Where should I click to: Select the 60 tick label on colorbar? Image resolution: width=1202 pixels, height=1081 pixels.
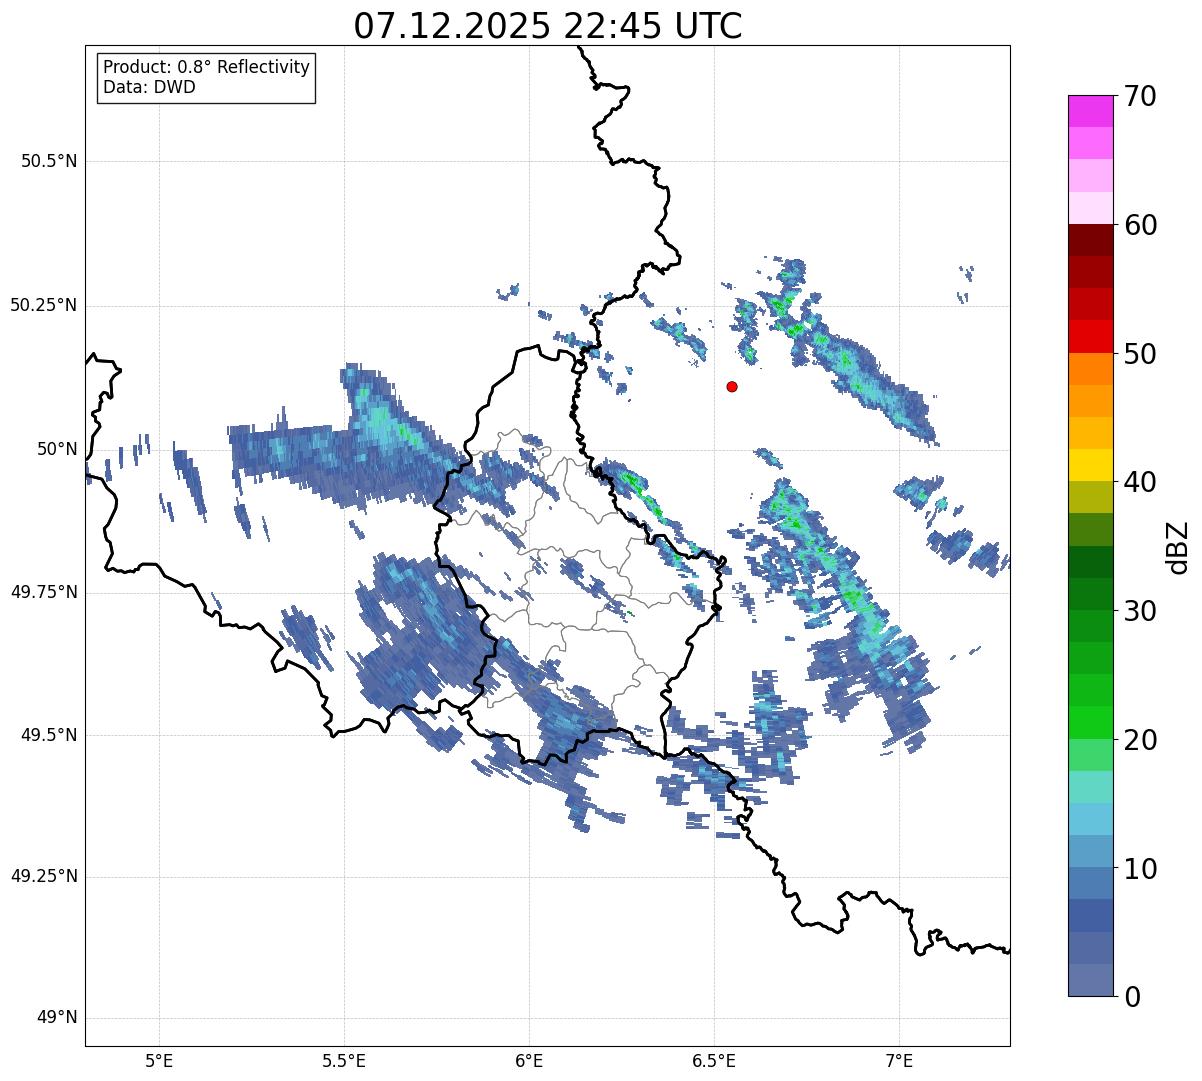click(1140, 225)
